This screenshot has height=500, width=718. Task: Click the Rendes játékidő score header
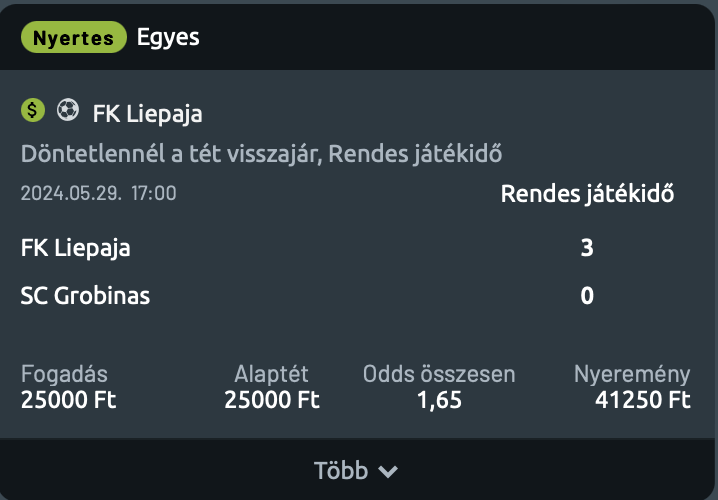(x=587, y=193)
